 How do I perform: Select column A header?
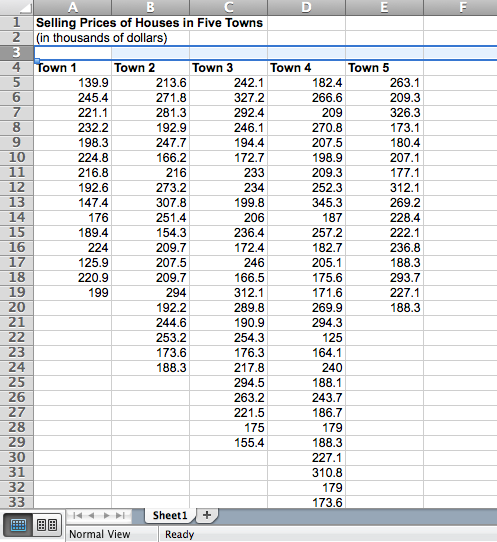(73, 7)
